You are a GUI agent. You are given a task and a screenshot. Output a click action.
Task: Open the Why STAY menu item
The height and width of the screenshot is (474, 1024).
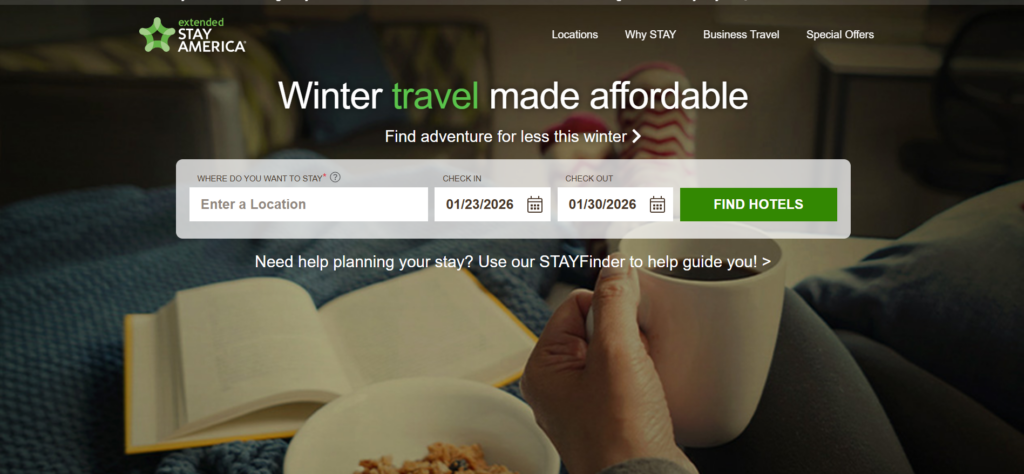[x=650, y=35]
